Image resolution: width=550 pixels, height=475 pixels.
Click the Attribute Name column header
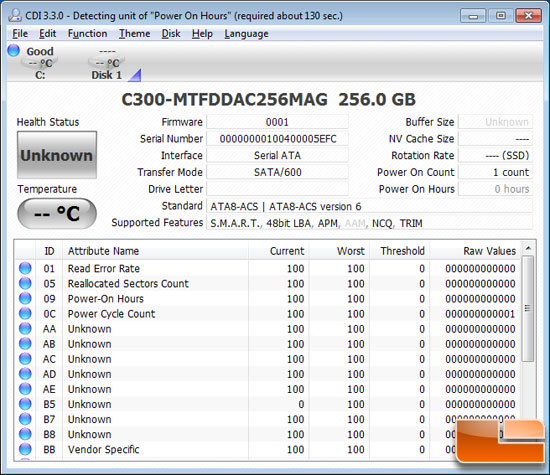pyautogui.click(x=155, y=251)
